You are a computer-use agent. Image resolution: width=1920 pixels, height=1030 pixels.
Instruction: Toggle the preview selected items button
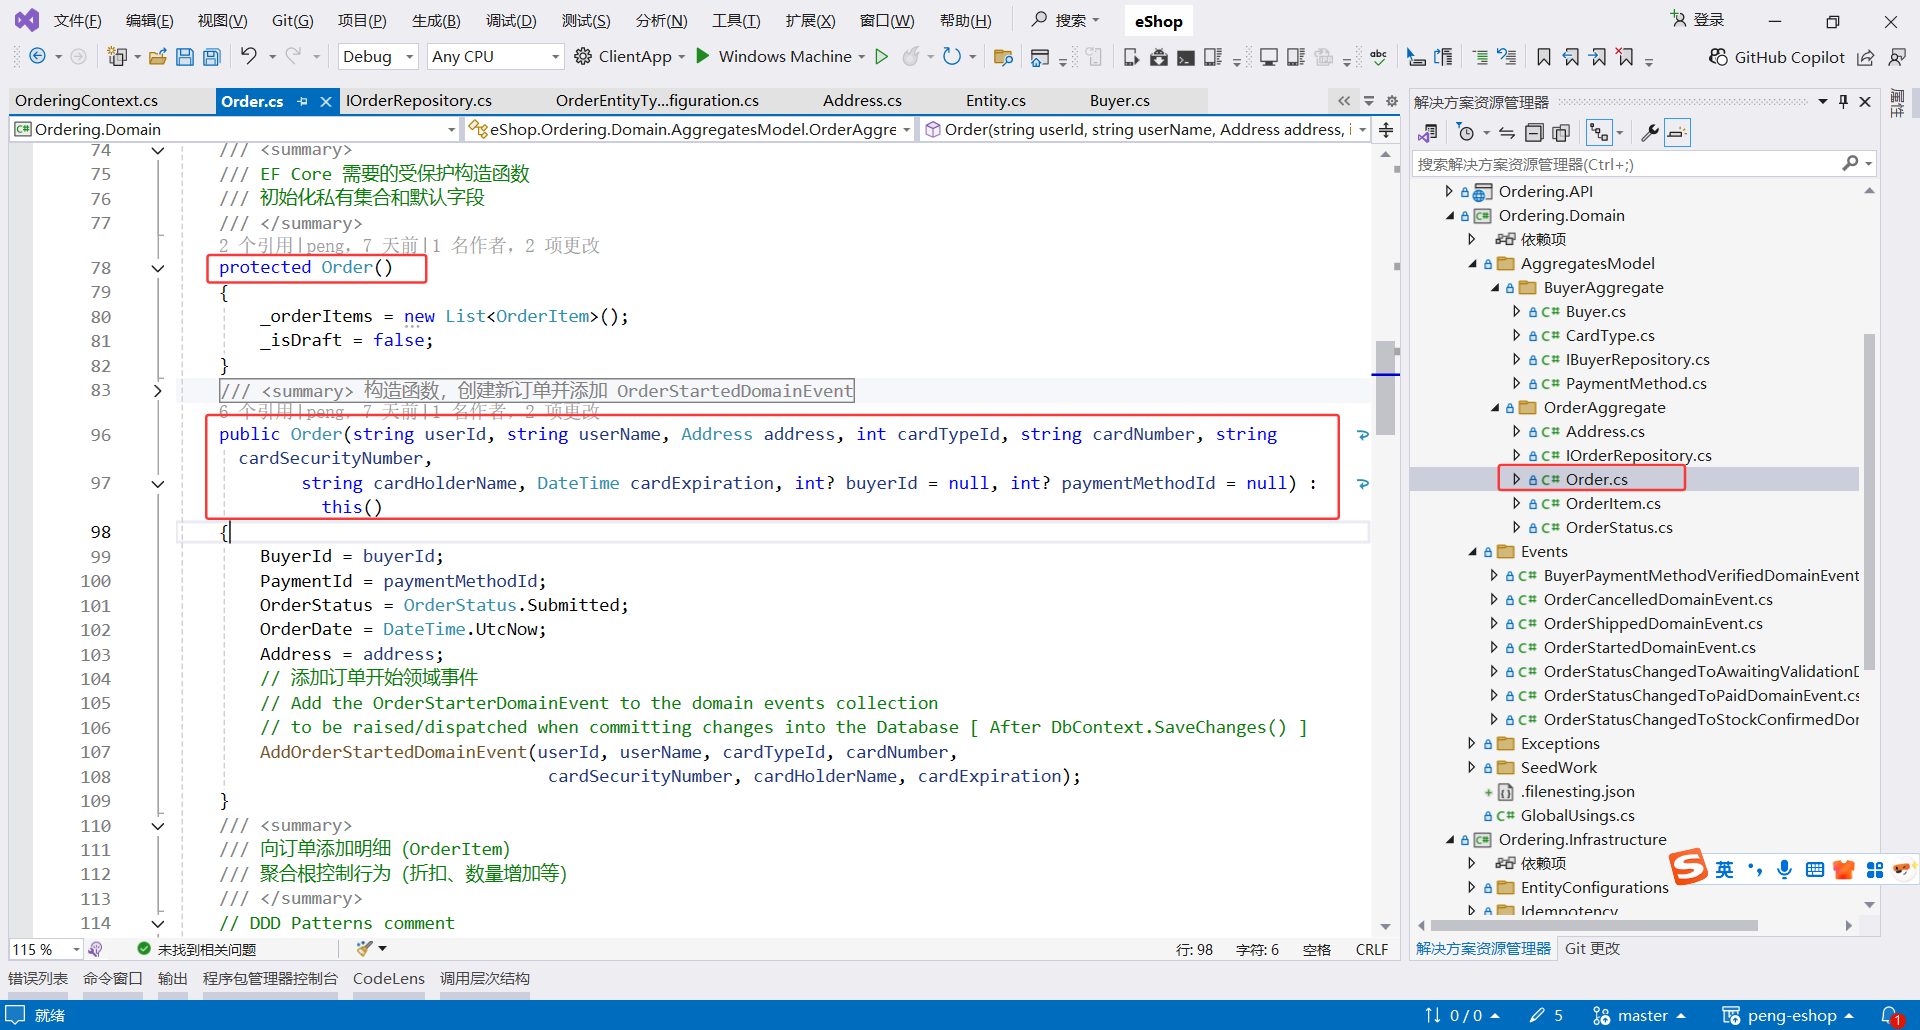tap(1677, 132)
